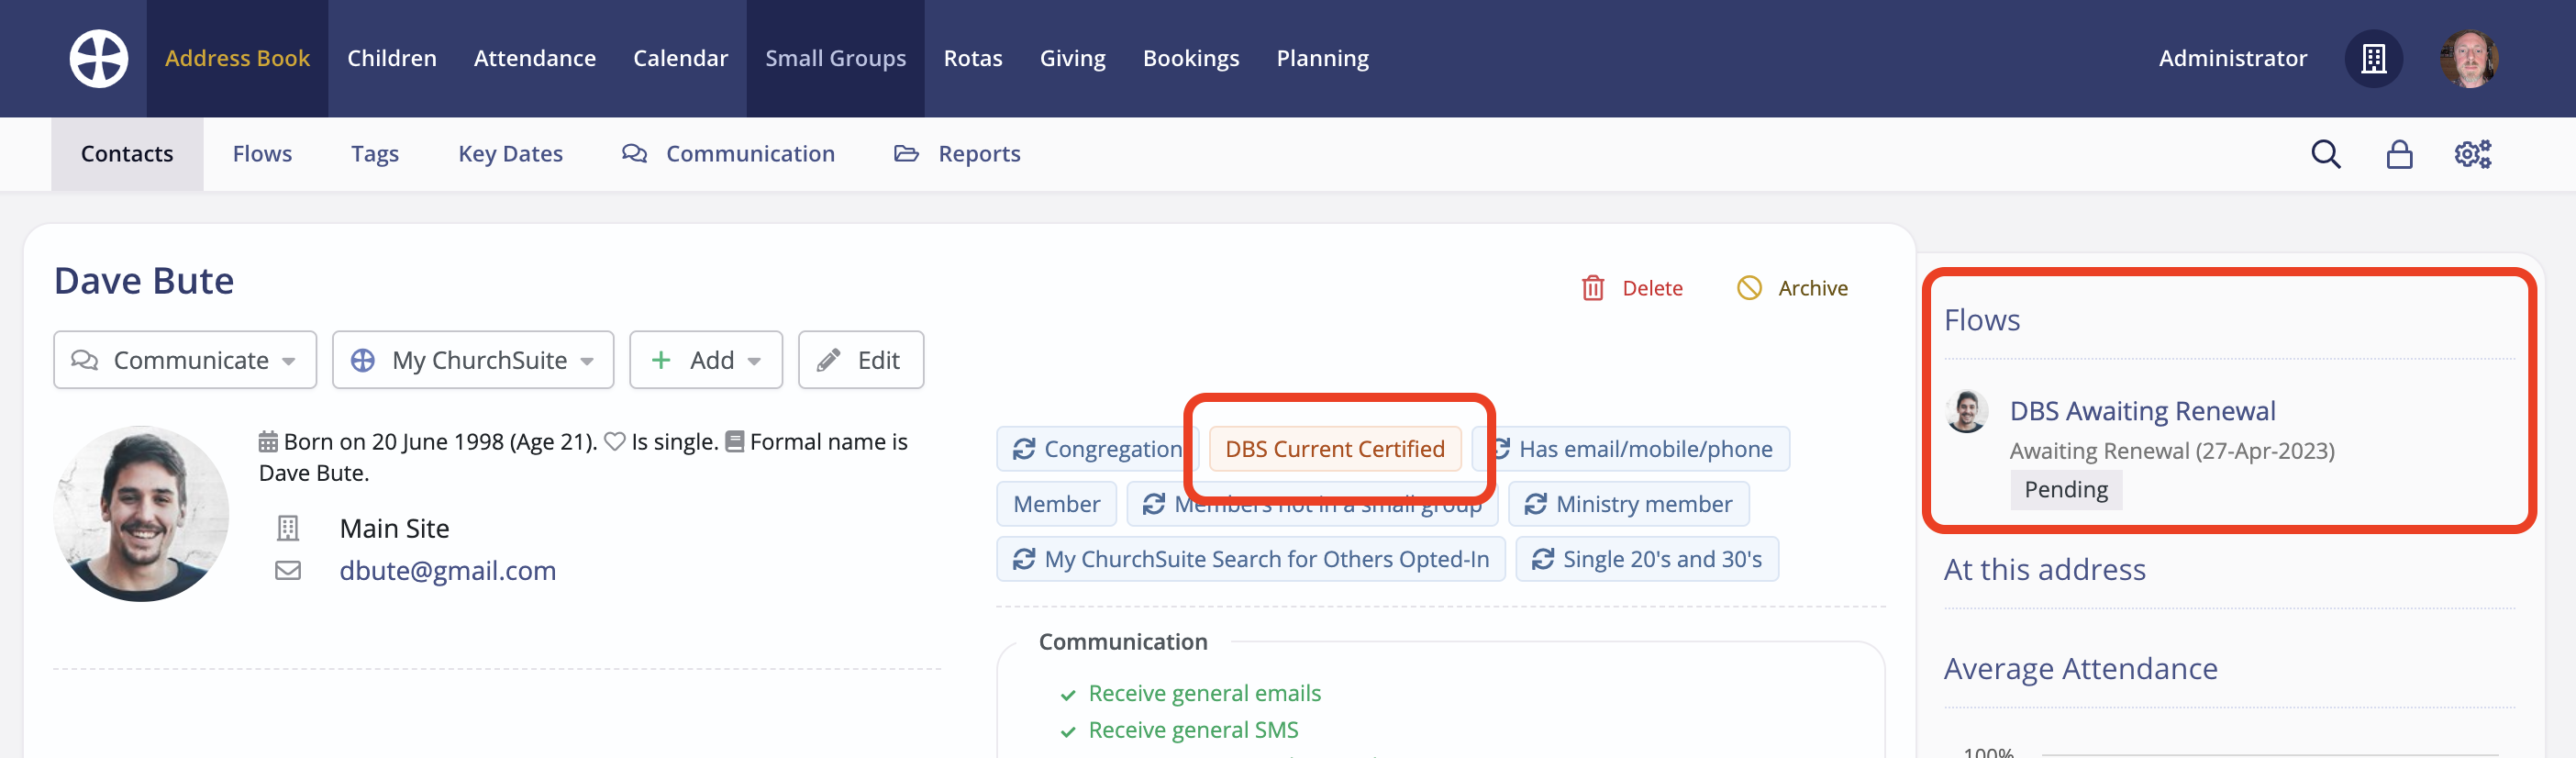Open the user profile avatar menu
The width and height of the screenshot is (2576, 758).
point(2468,58)
